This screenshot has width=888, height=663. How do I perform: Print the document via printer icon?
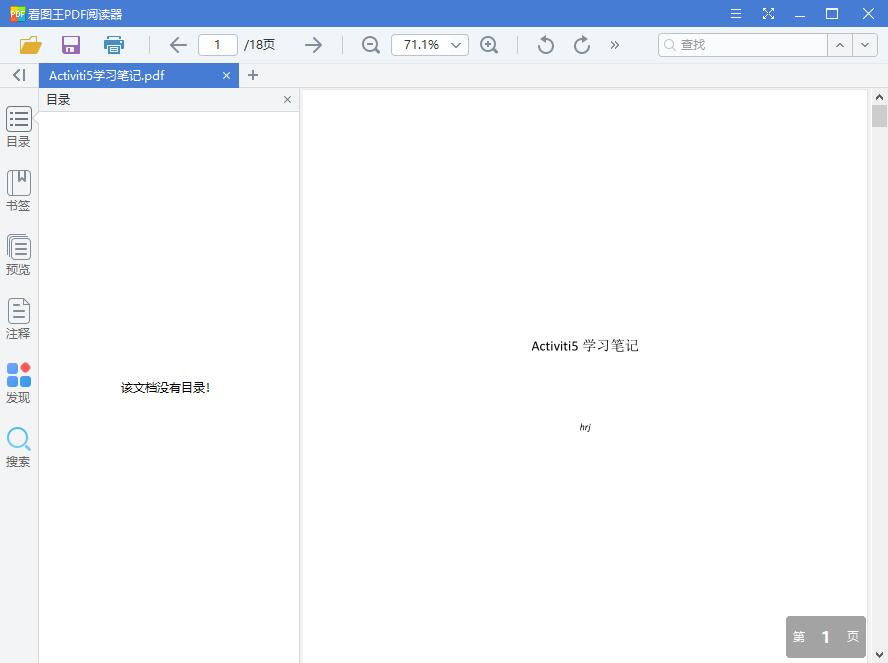tap(113, 45)
